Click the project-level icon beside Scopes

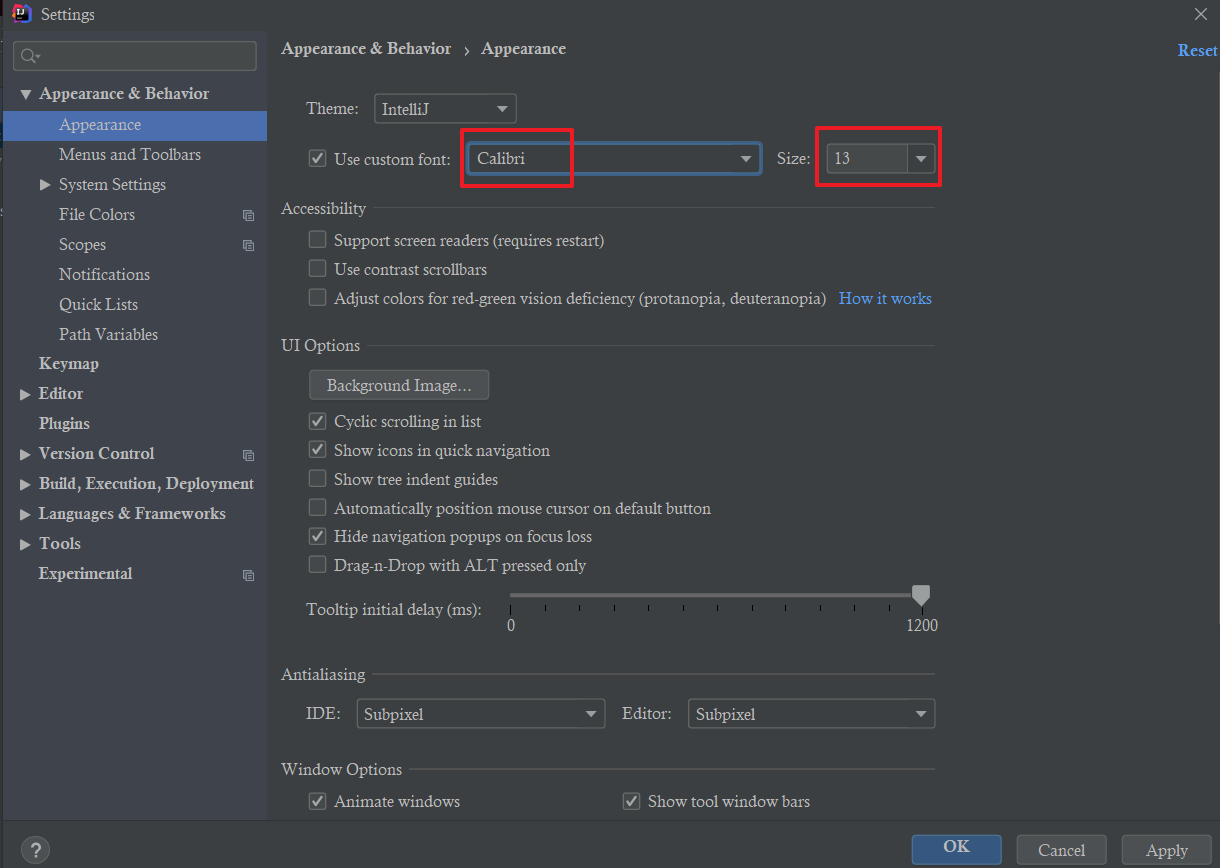tap(248, 245)
